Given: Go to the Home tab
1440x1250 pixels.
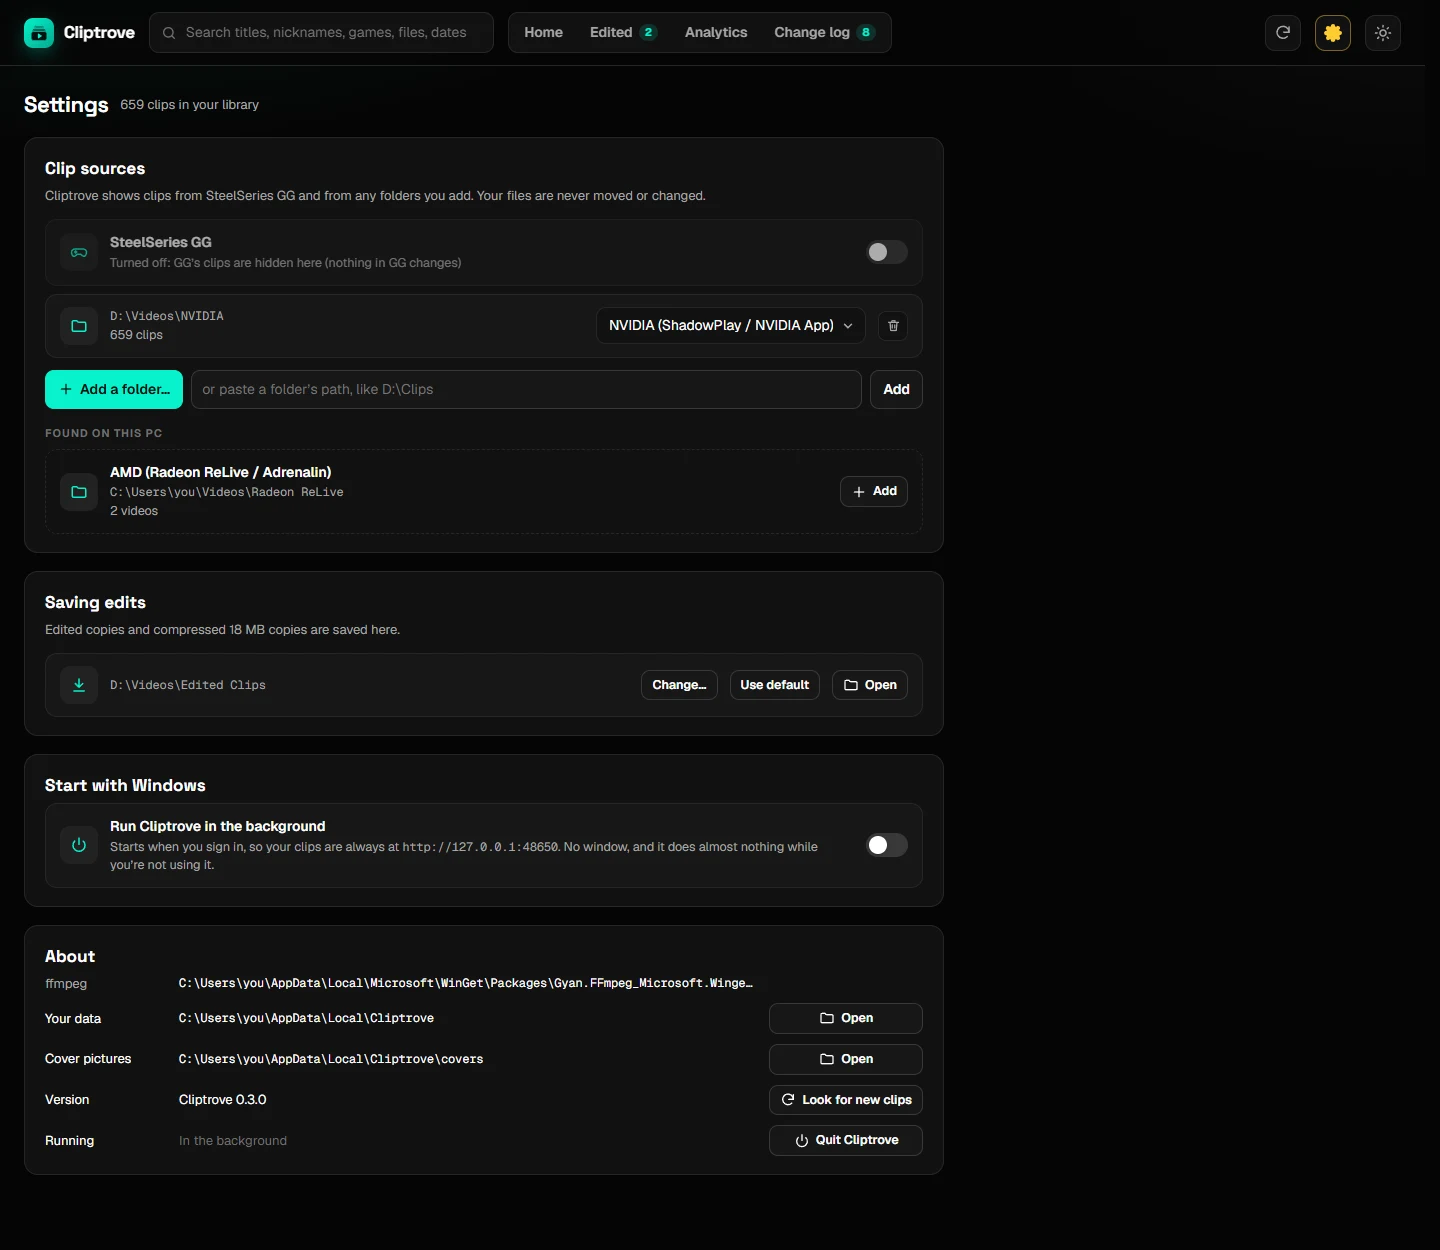Looking at the screenshot, I should point(543,33).
